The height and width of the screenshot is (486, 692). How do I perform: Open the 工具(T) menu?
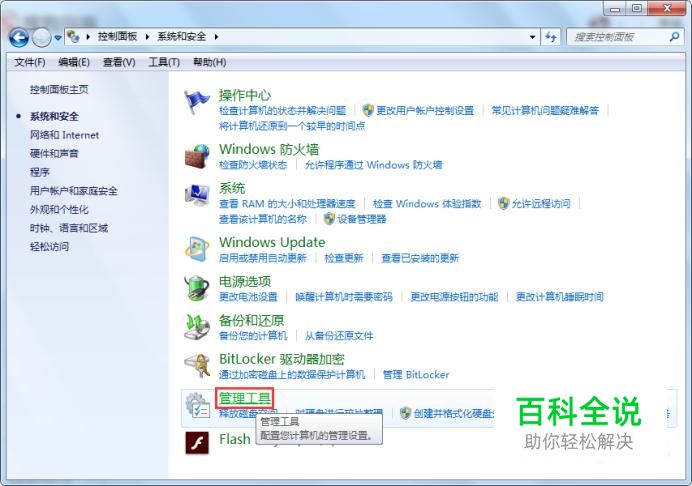pos(164,62)
